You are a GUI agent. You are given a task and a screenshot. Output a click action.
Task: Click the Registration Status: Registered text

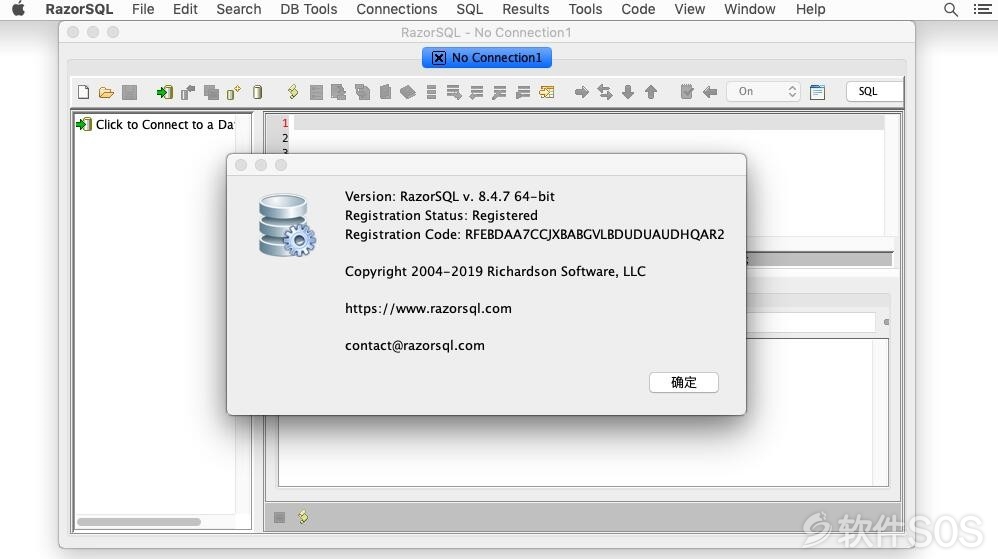coord(441,215)
